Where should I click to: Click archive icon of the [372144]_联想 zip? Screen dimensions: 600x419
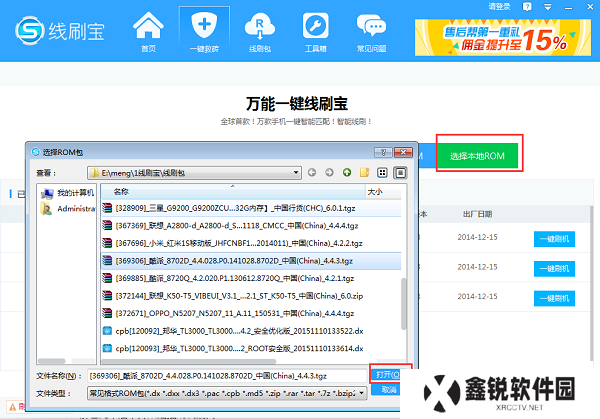[107, 296]
